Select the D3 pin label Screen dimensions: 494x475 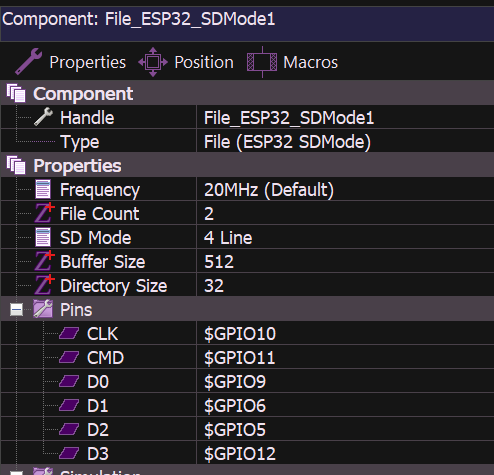[98, 454]
